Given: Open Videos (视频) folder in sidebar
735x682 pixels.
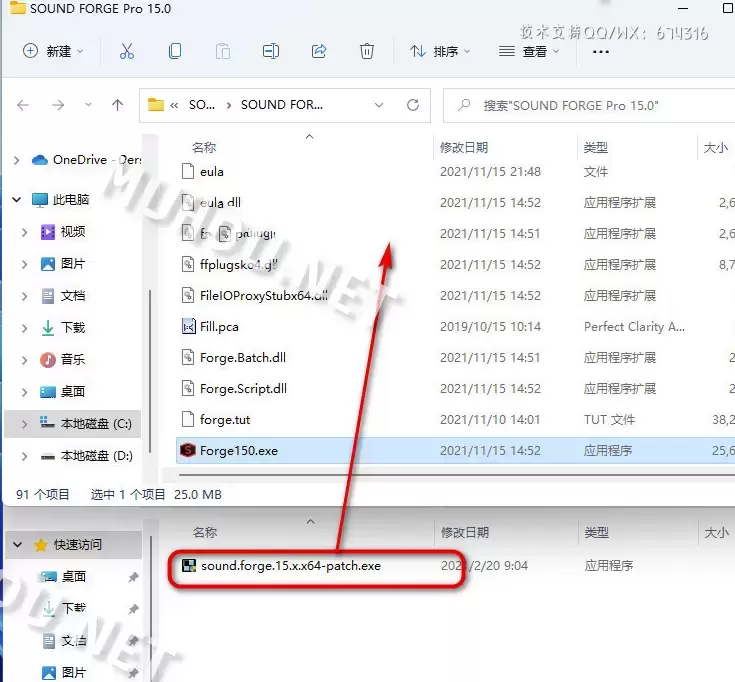Looking at the screenshot, I should pos(63,232).
